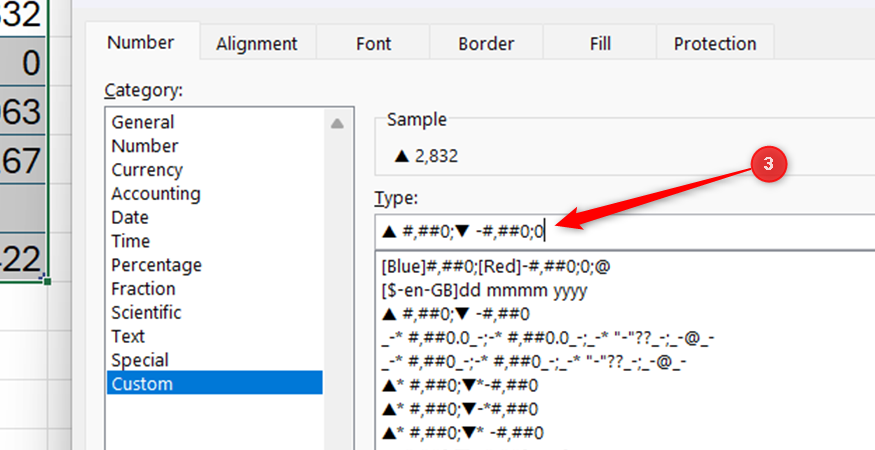Select the Time category
Viewport: 875px width, 450px height.
click(x=214, y=241)
